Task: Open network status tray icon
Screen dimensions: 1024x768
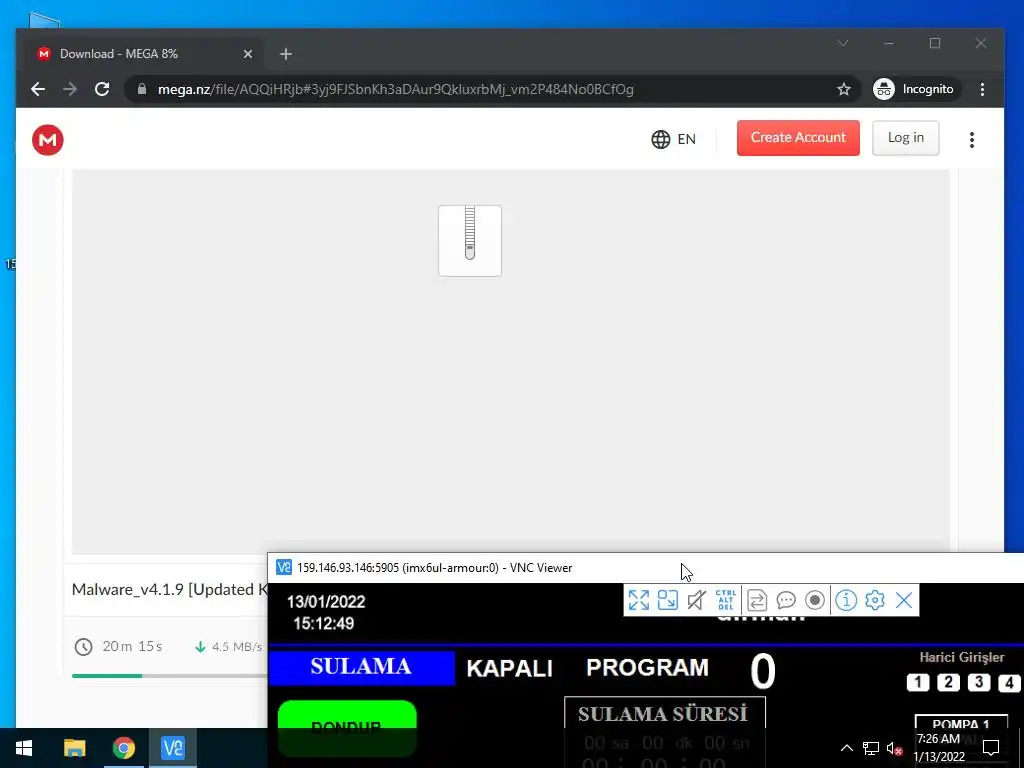Action: [871, 748]
